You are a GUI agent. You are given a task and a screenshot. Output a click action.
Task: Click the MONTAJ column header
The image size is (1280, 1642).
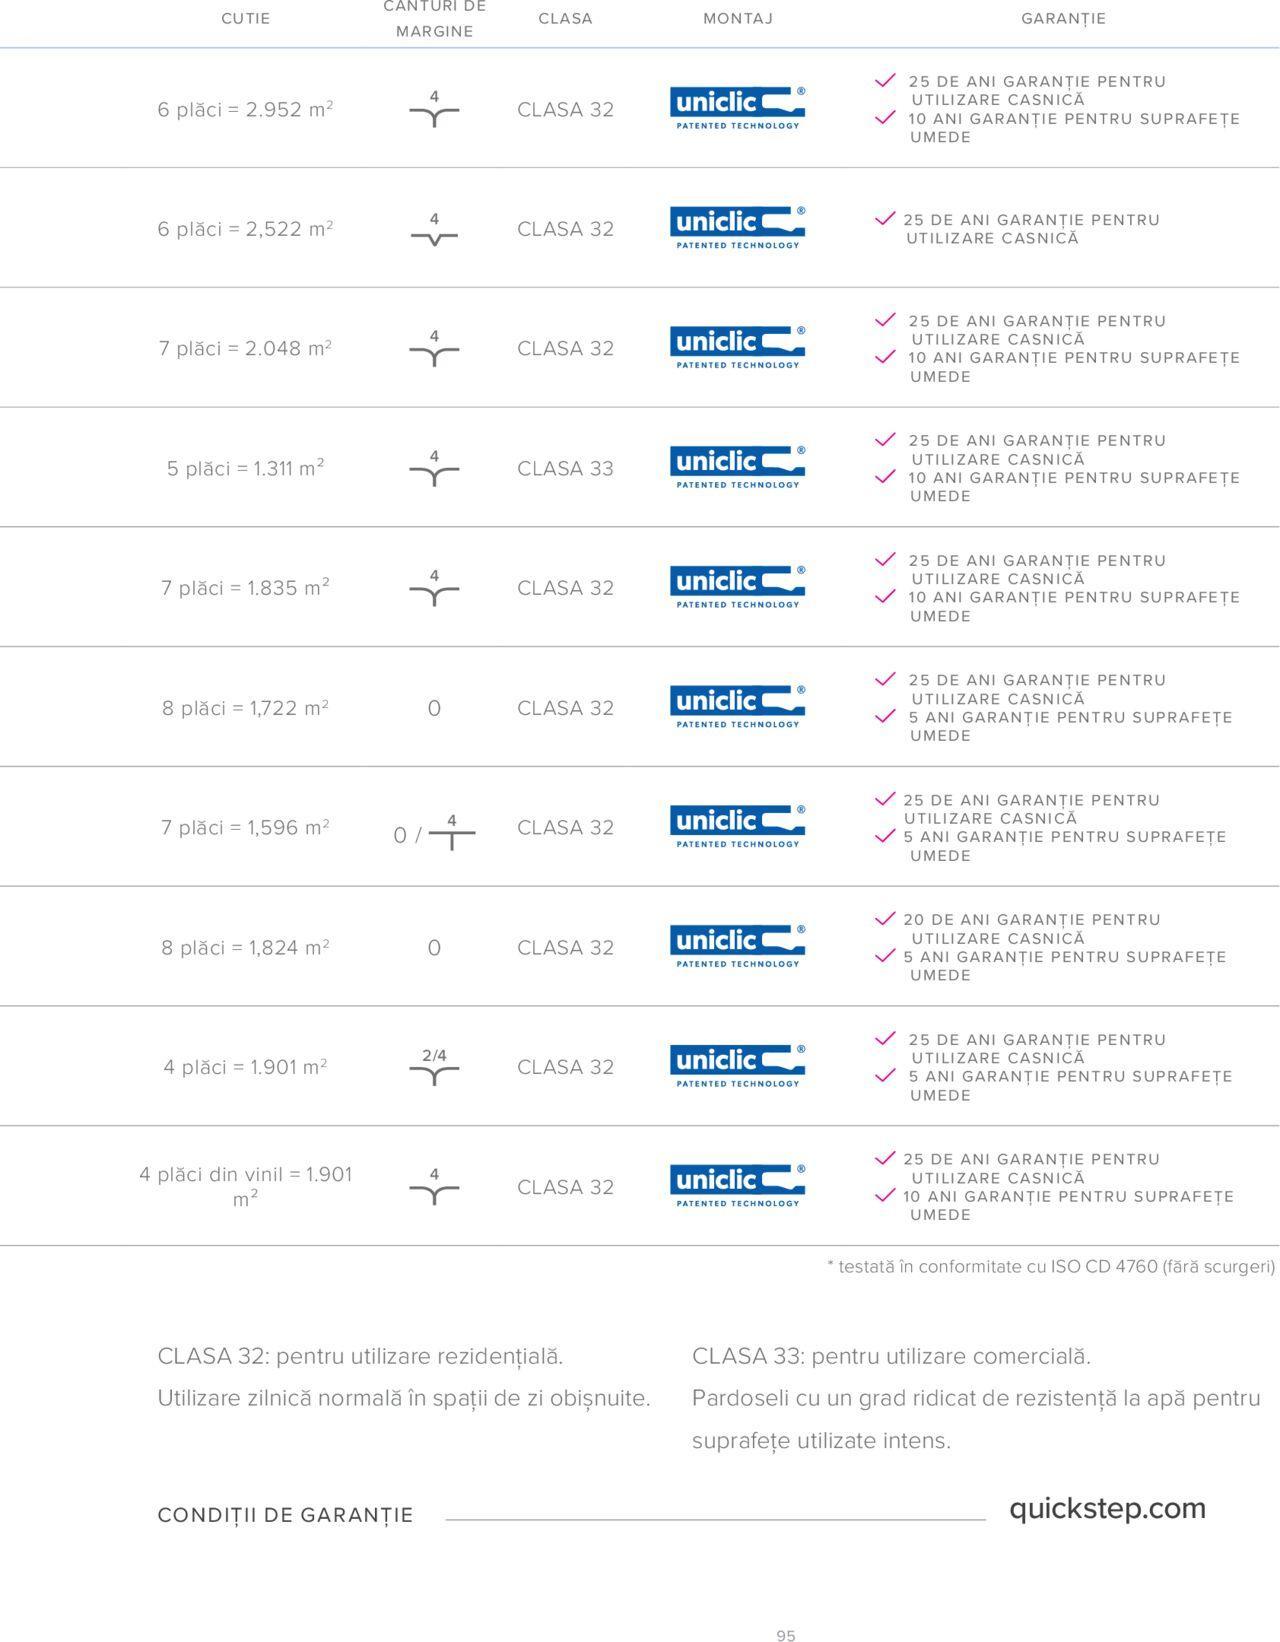[738, 18]
